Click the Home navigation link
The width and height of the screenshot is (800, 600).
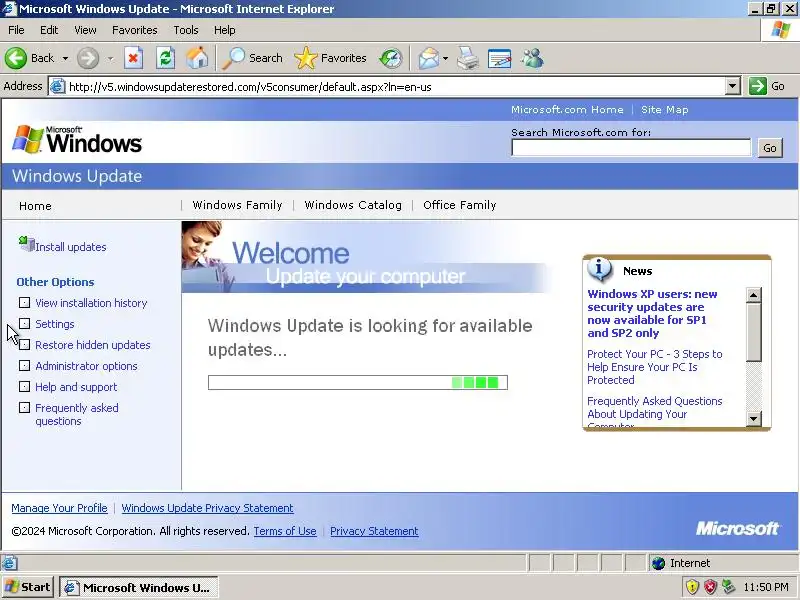(x=35, y=206)
